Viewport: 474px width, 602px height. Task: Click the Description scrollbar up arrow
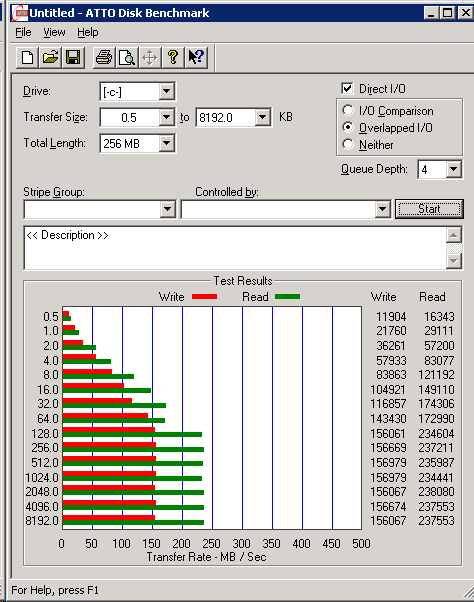tap(454, 235)
